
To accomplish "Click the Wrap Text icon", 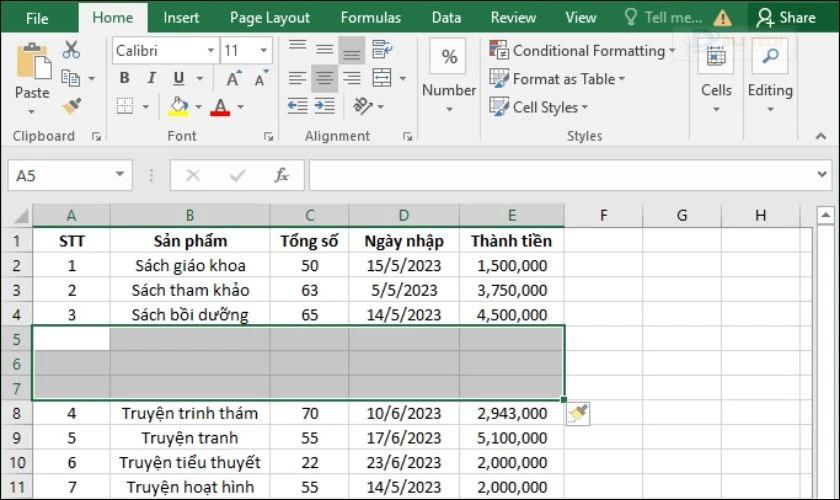I will 382,49.
